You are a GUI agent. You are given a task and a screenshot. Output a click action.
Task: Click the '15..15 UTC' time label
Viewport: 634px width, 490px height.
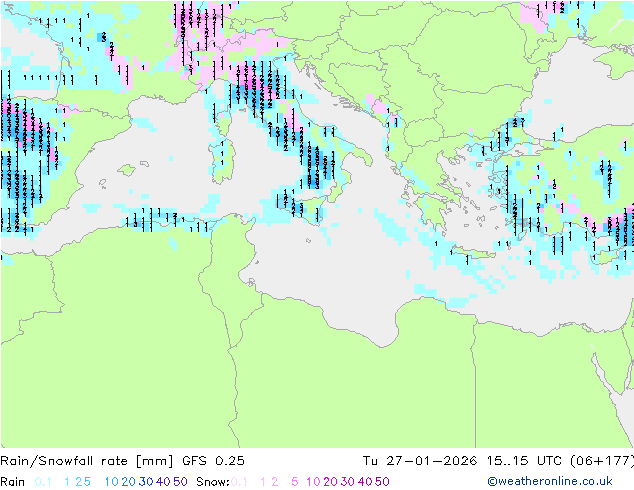tap(524, 461)
